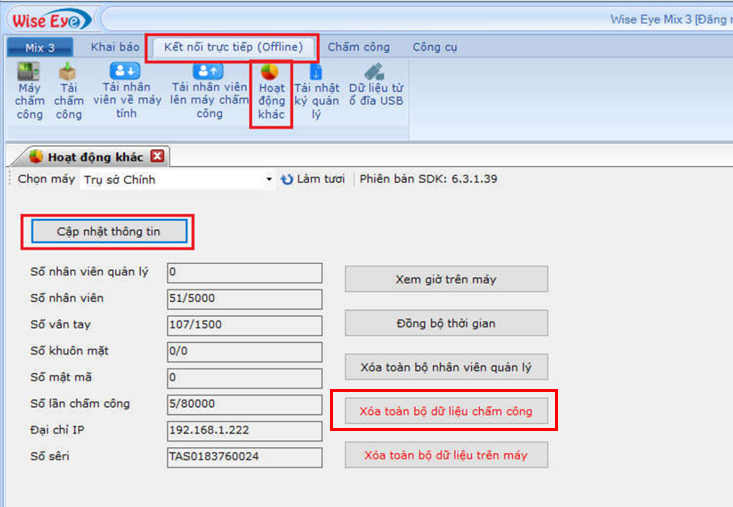Viewport: 733px width, 507px height.
Task: Click Xóa toàn bộ dữ liệu chấm công
Action: tap(446, 411)
